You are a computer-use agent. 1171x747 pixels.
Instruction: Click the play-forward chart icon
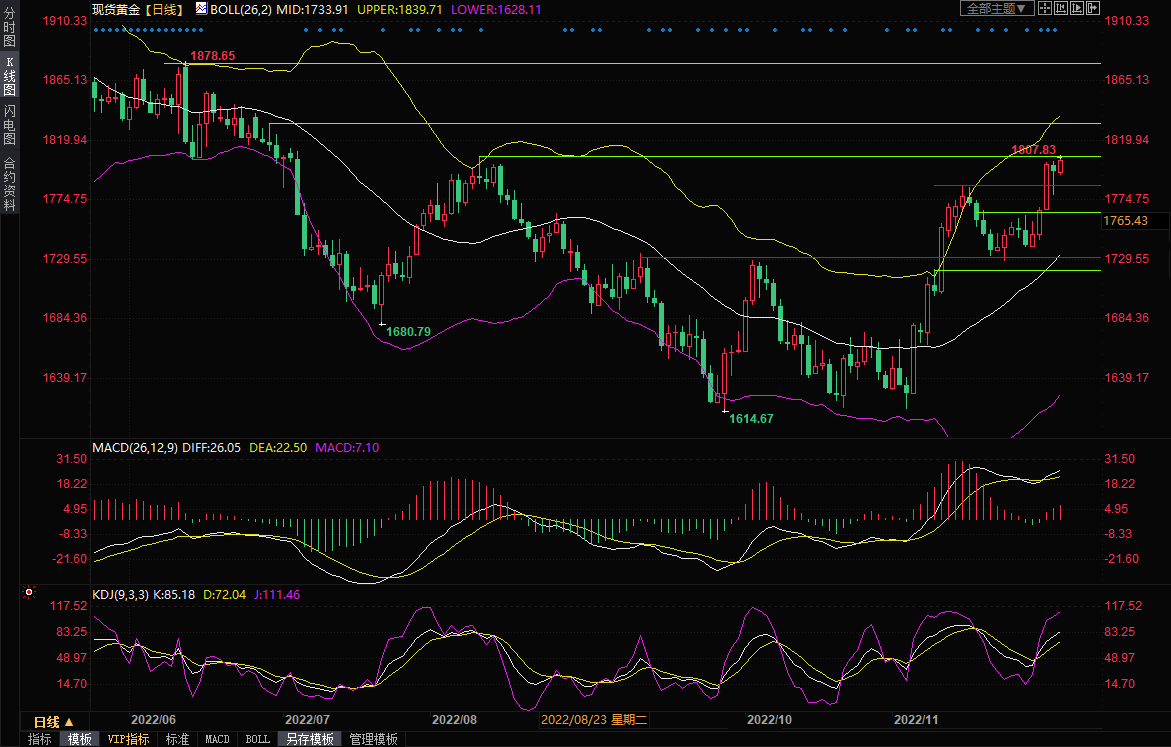point(1078,8)
